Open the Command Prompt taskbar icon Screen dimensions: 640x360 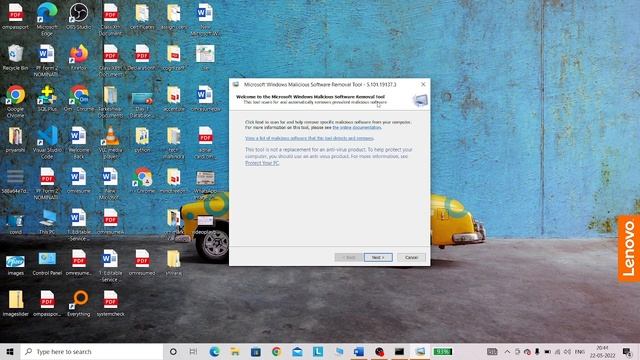coord(399,351)
